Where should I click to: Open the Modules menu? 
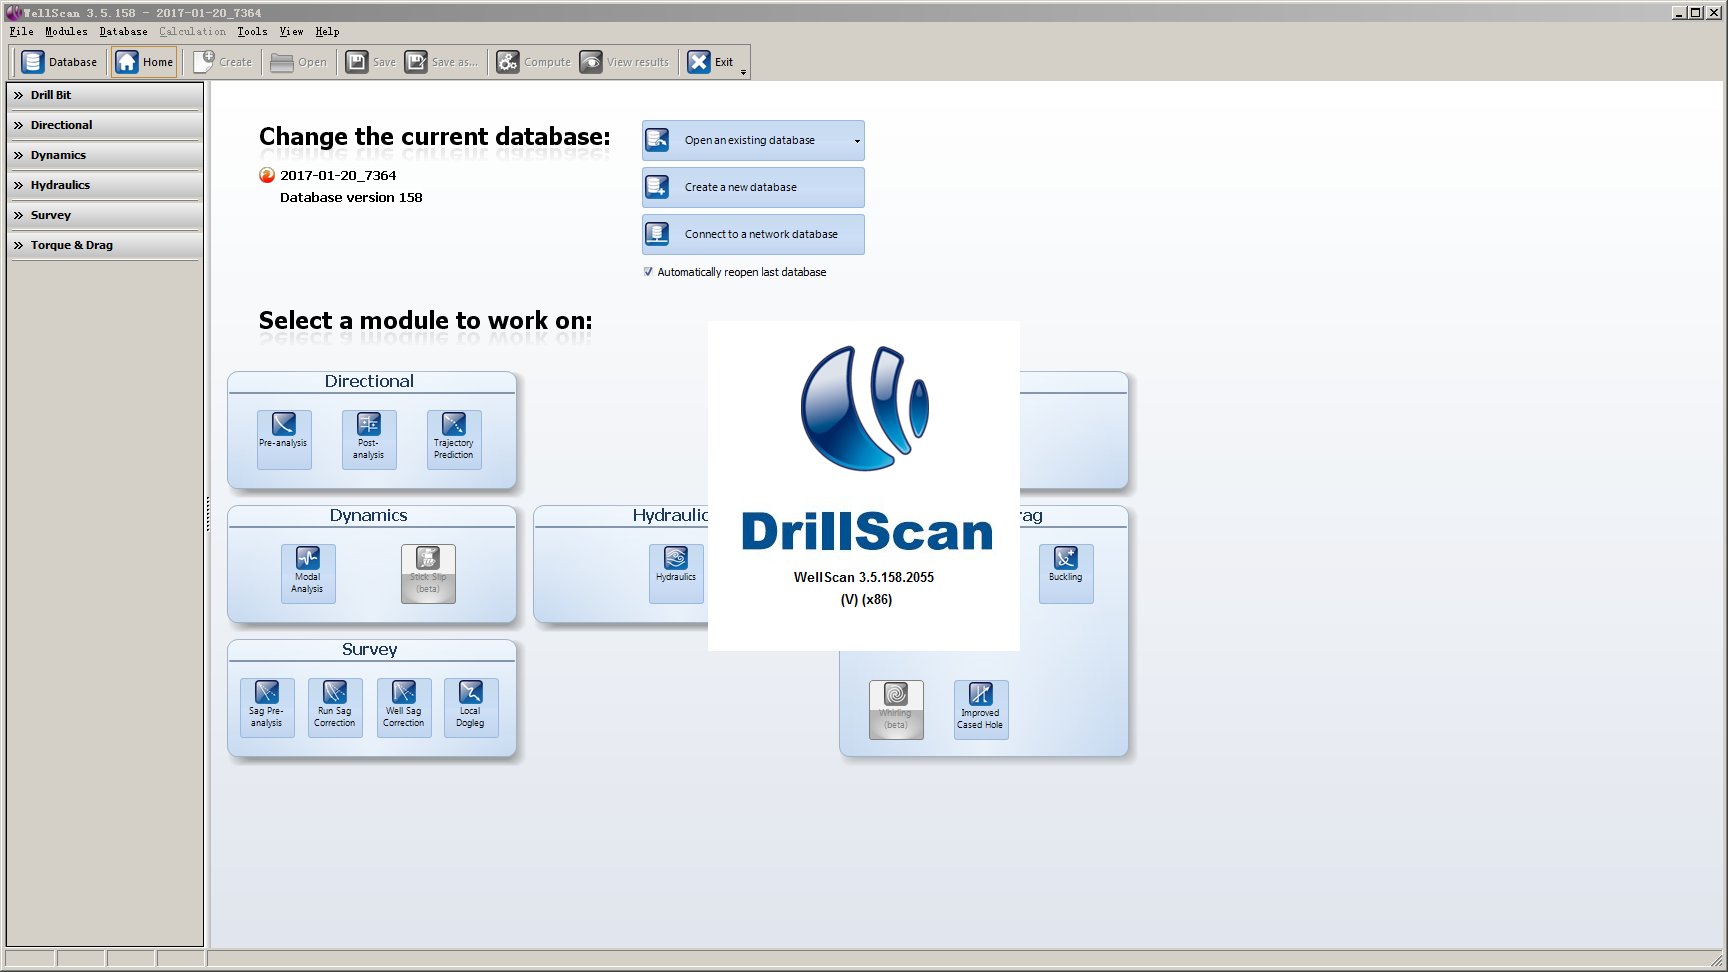[66, 32]
